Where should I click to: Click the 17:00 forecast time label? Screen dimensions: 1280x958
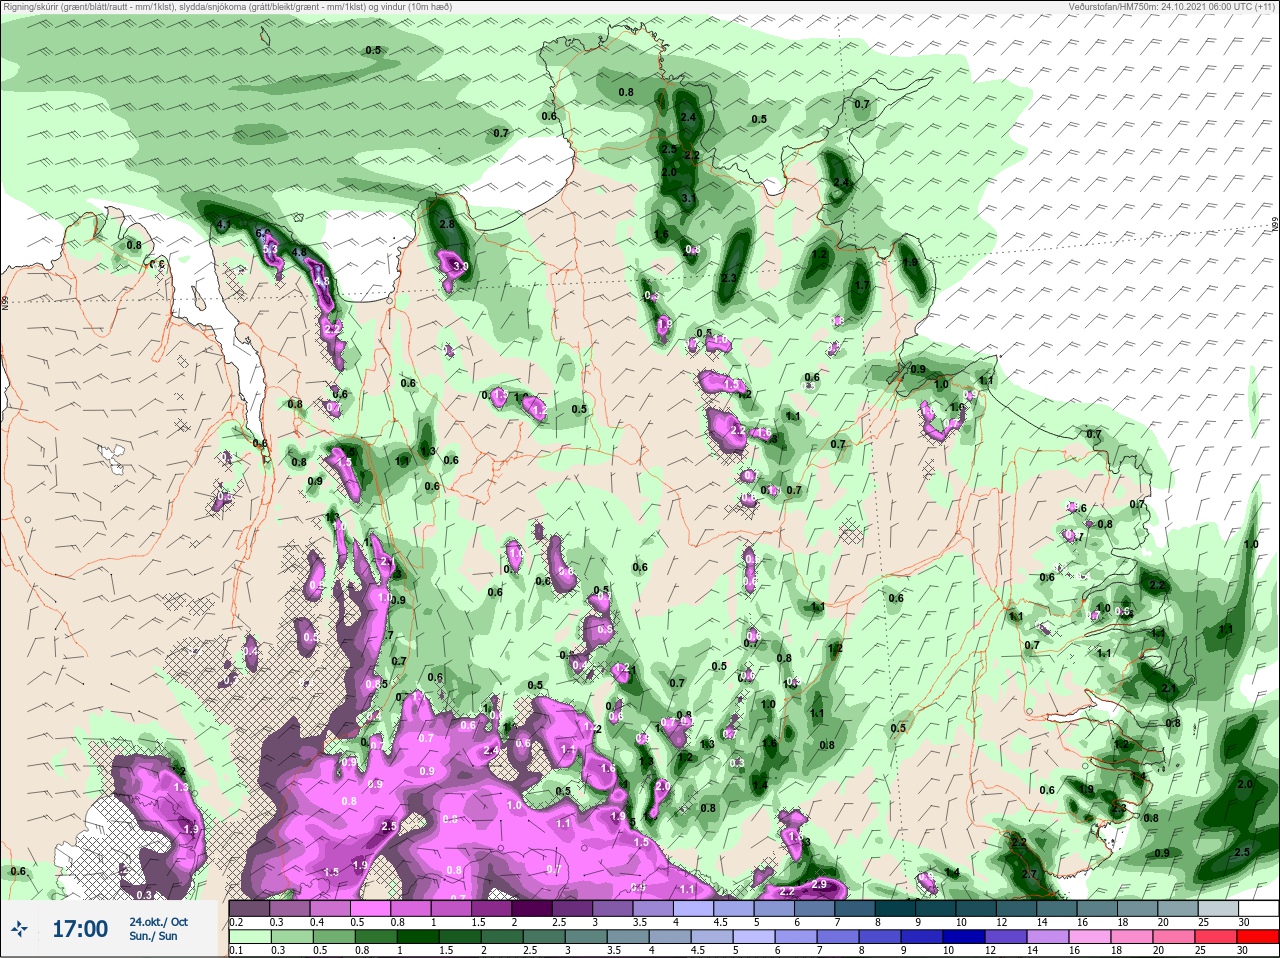[80, 929]
